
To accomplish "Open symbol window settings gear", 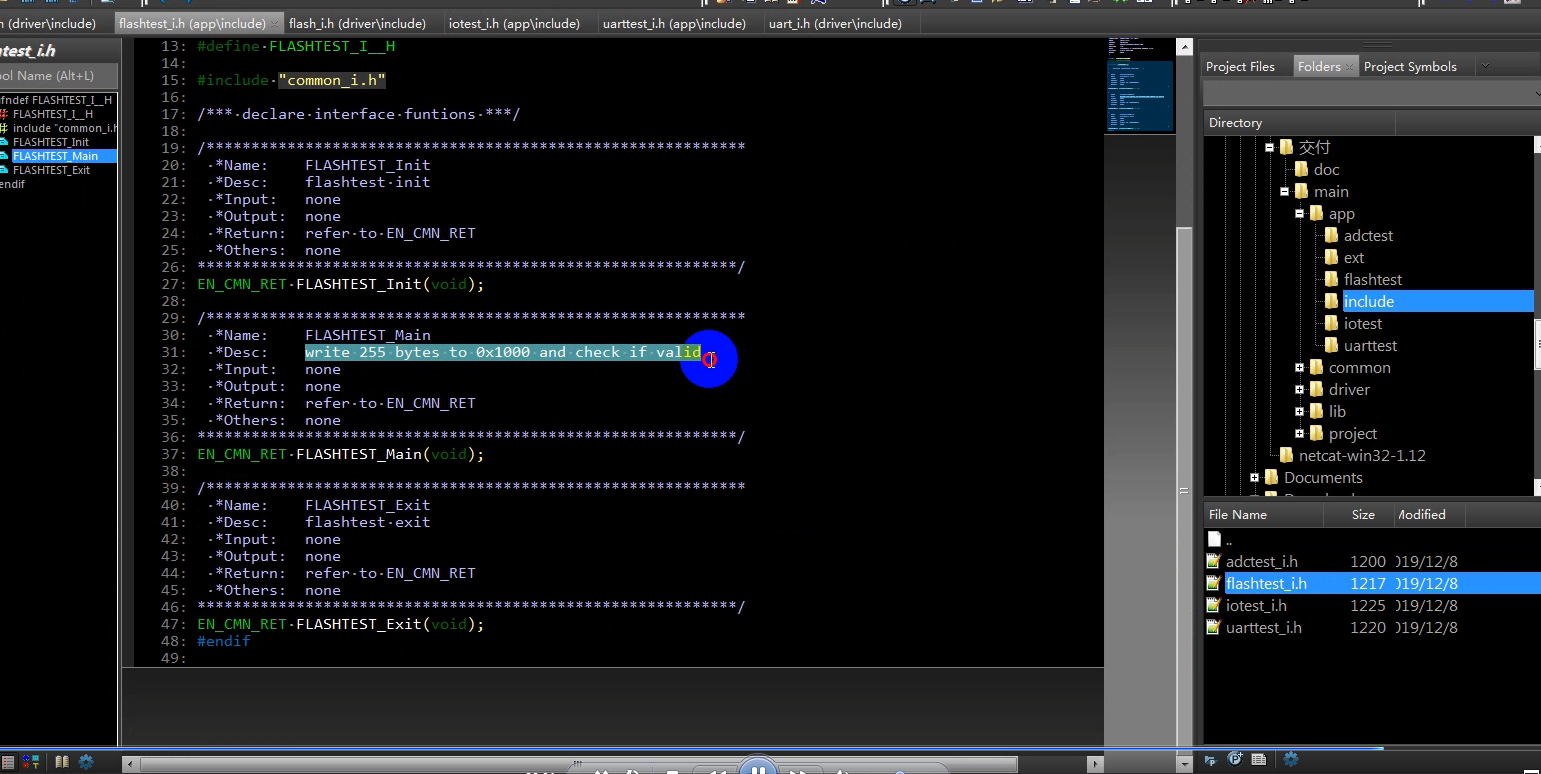I will tap(86, 761).
